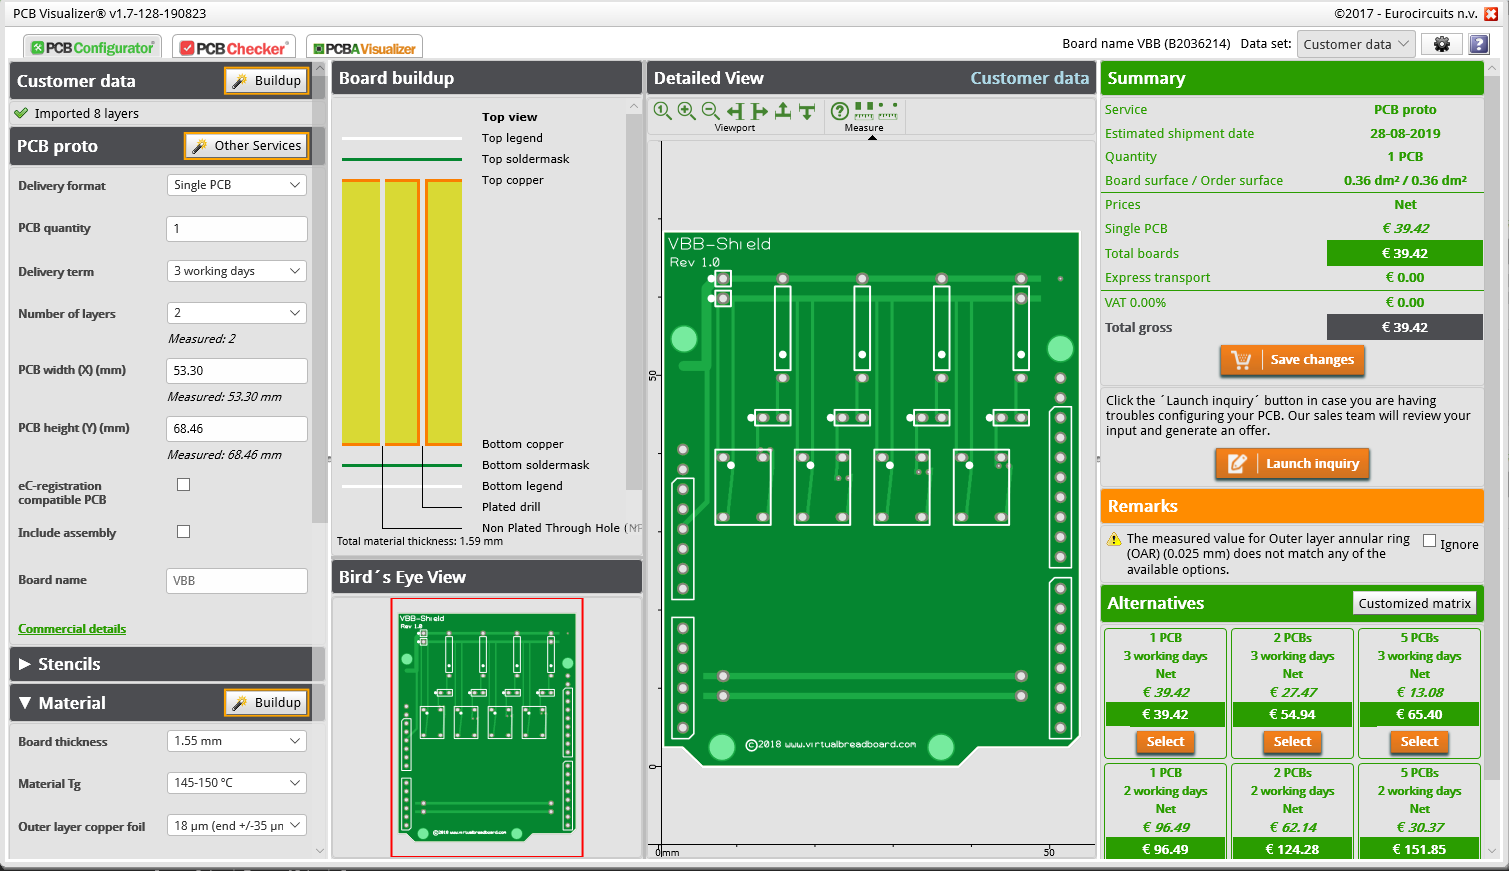The width and height of the screenshot is (1509, 871).
Task: Open the PCBA Visualizer tab
Action: tap(364, 46)
